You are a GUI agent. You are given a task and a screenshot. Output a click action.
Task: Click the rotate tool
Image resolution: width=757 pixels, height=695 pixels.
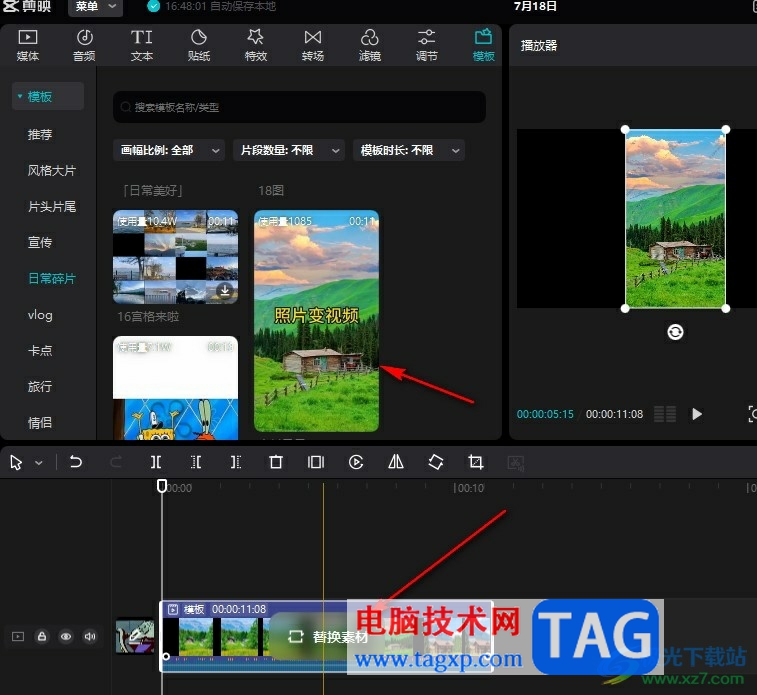click(436, 462)
